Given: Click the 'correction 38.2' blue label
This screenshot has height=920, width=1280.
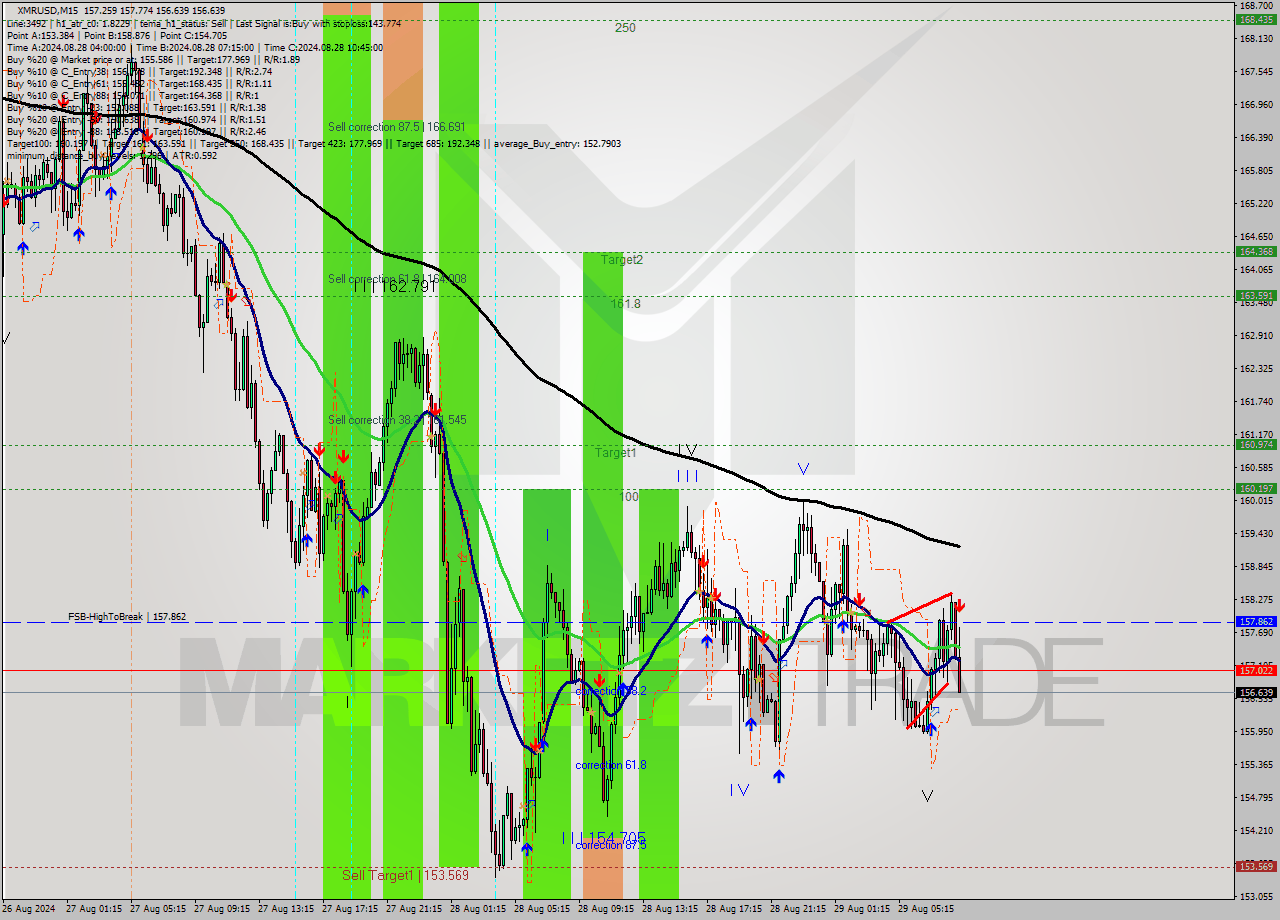Looking at the screenshot, I should coord(611,691).
